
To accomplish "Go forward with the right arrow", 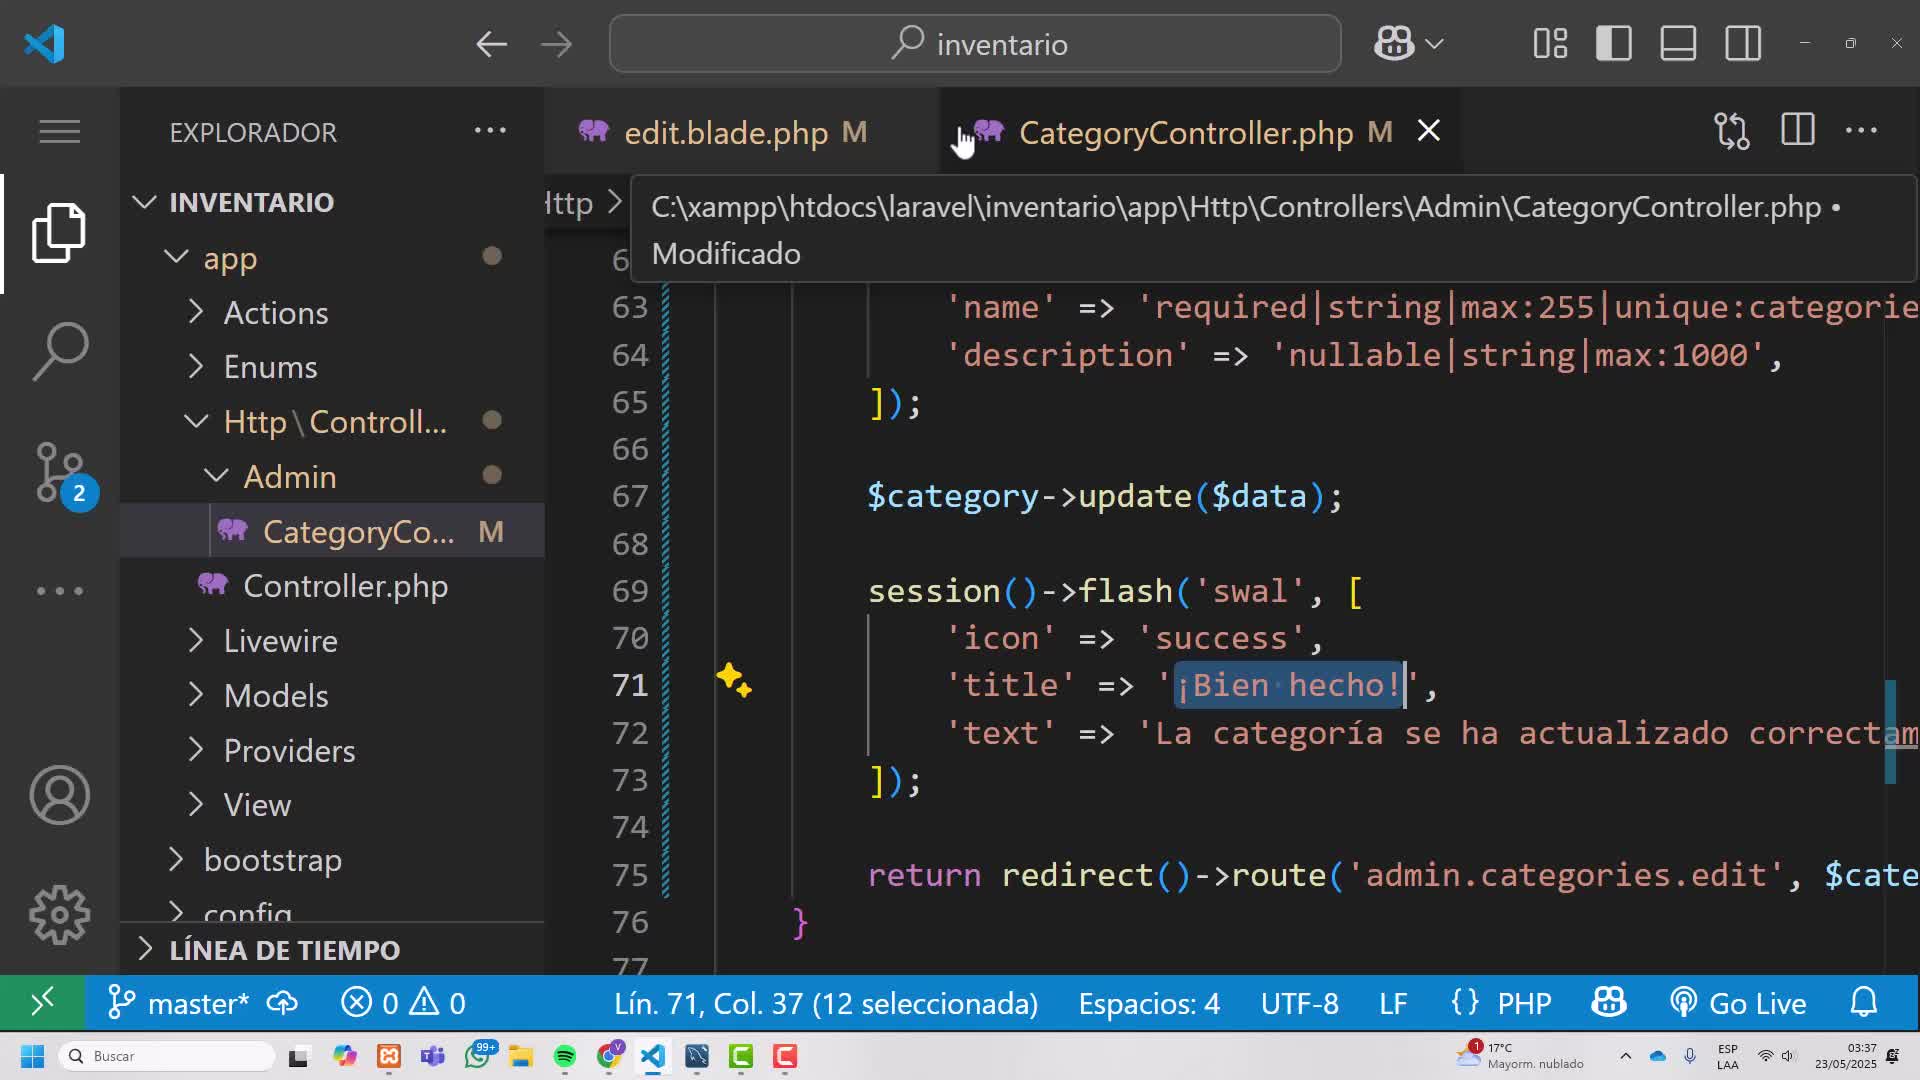I will [x=556, y=44].
